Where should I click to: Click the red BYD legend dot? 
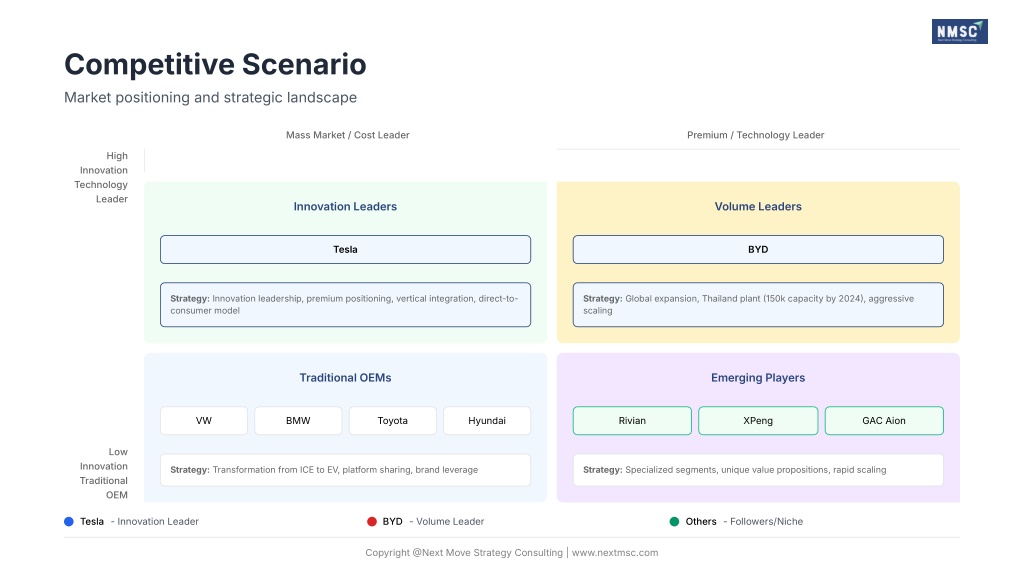pos(371,521)
